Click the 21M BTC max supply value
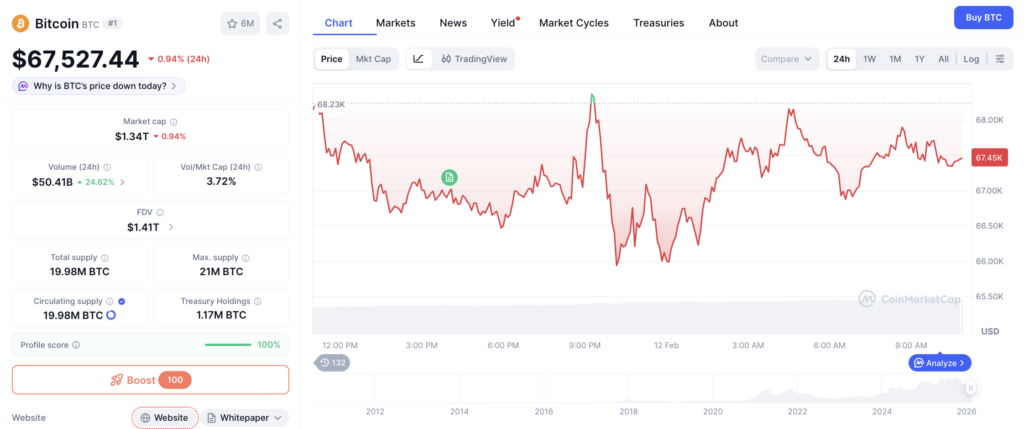The height and width of the screenshot is (429, 1024). coord(221,272)
